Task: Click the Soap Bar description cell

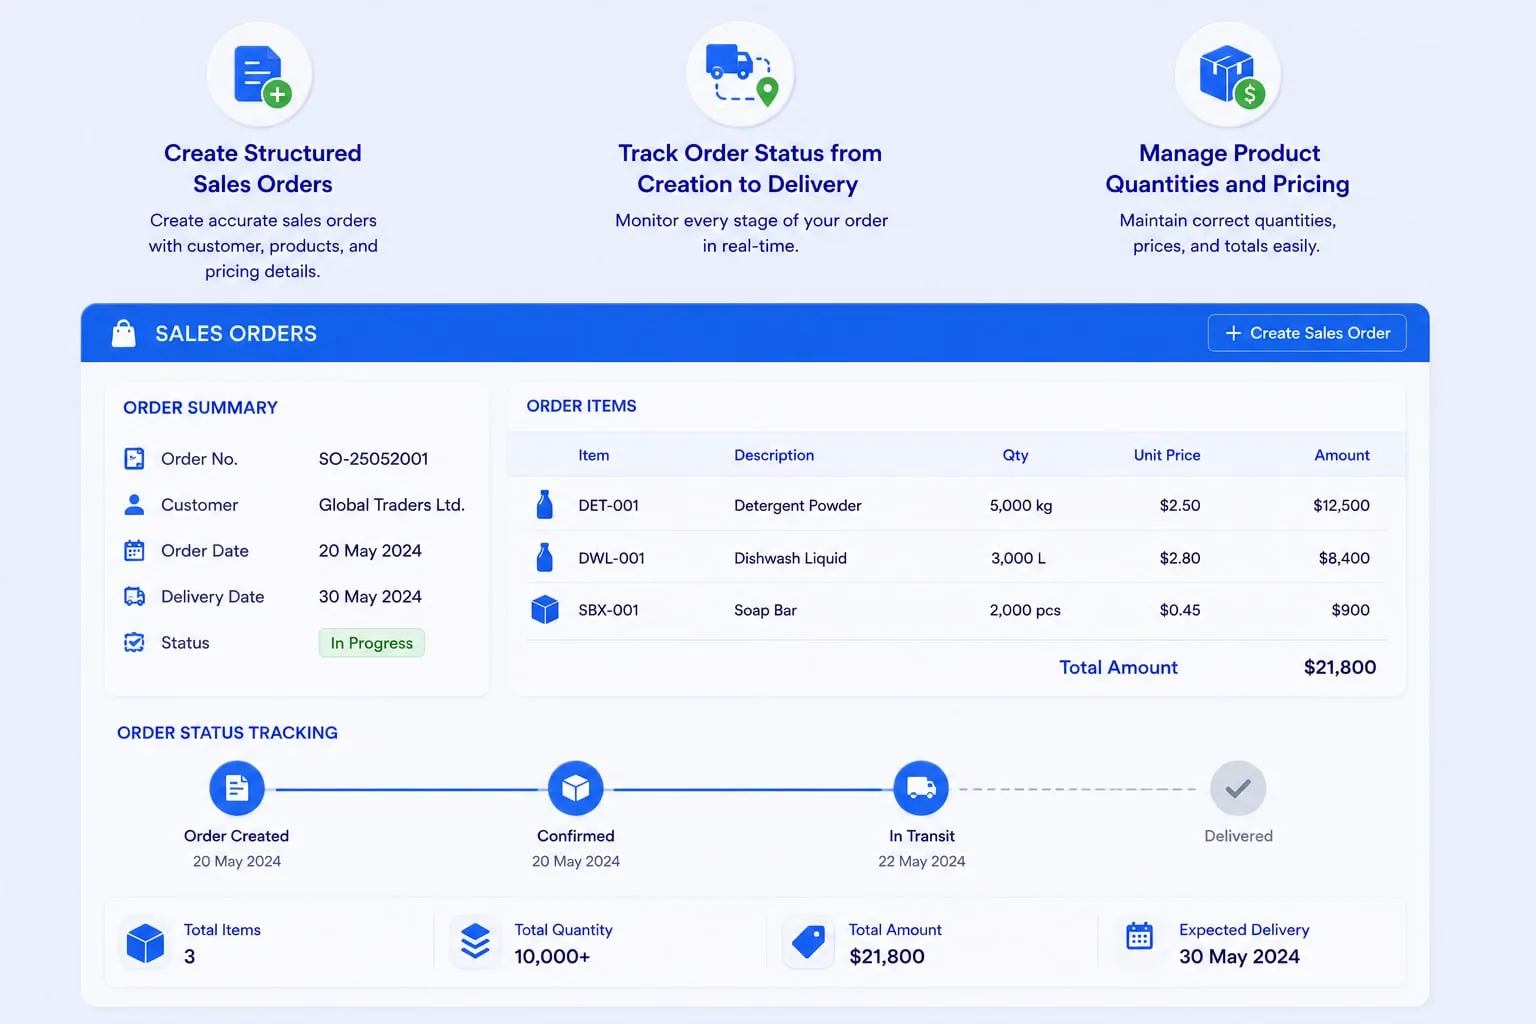Action: [766, 610]
